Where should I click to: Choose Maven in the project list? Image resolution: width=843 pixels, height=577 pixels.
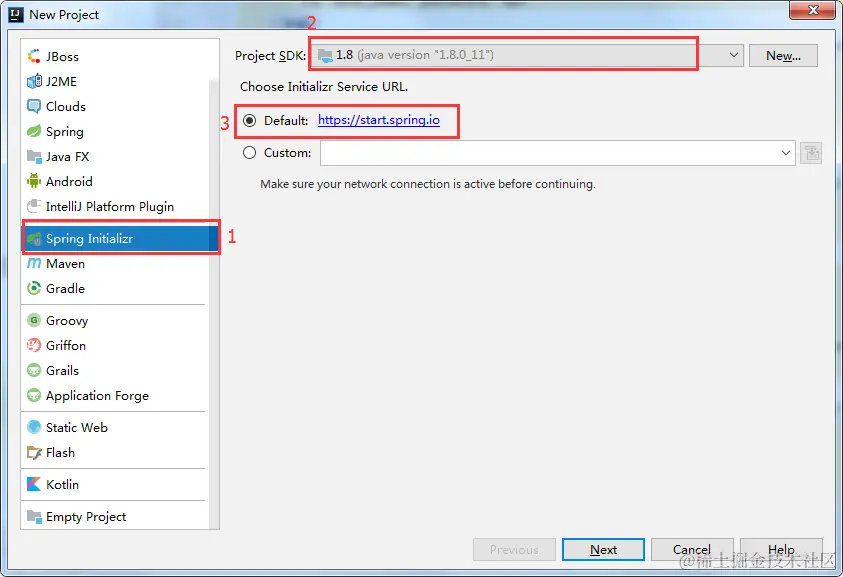(x=66, y=263)
